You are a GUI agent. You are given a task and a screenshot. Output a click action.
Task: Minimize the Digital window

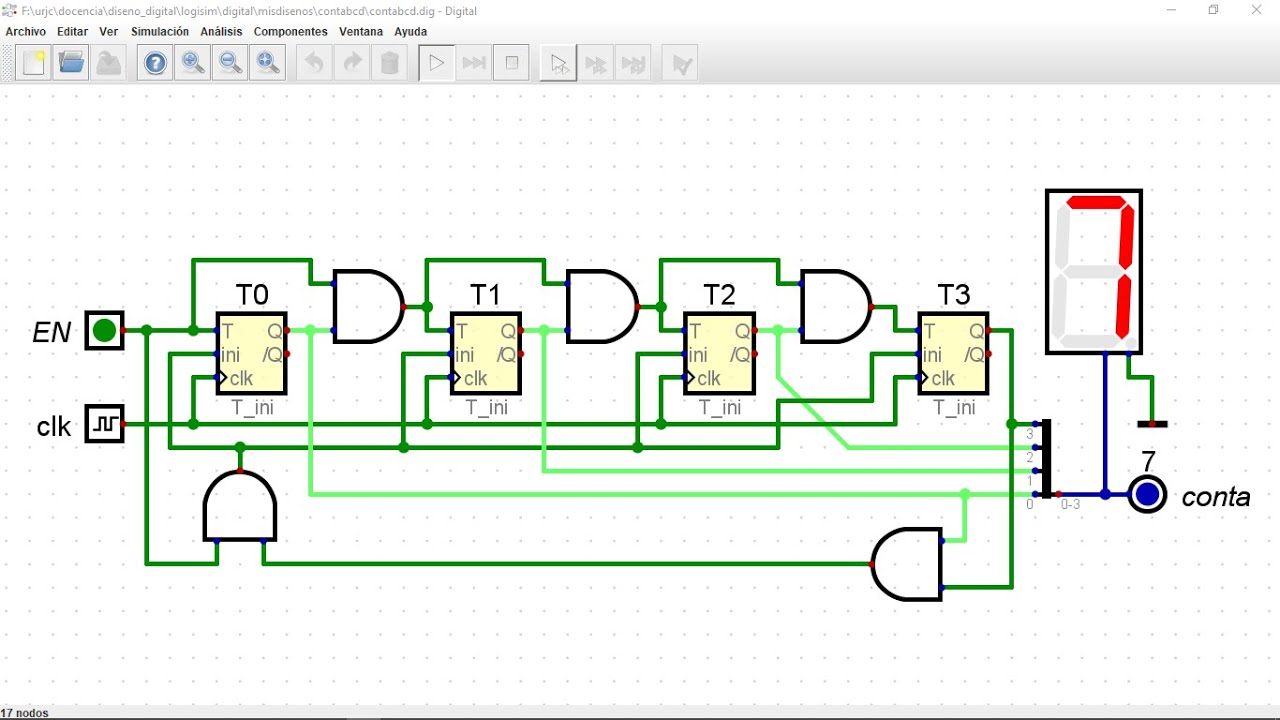click(1171, 10)
